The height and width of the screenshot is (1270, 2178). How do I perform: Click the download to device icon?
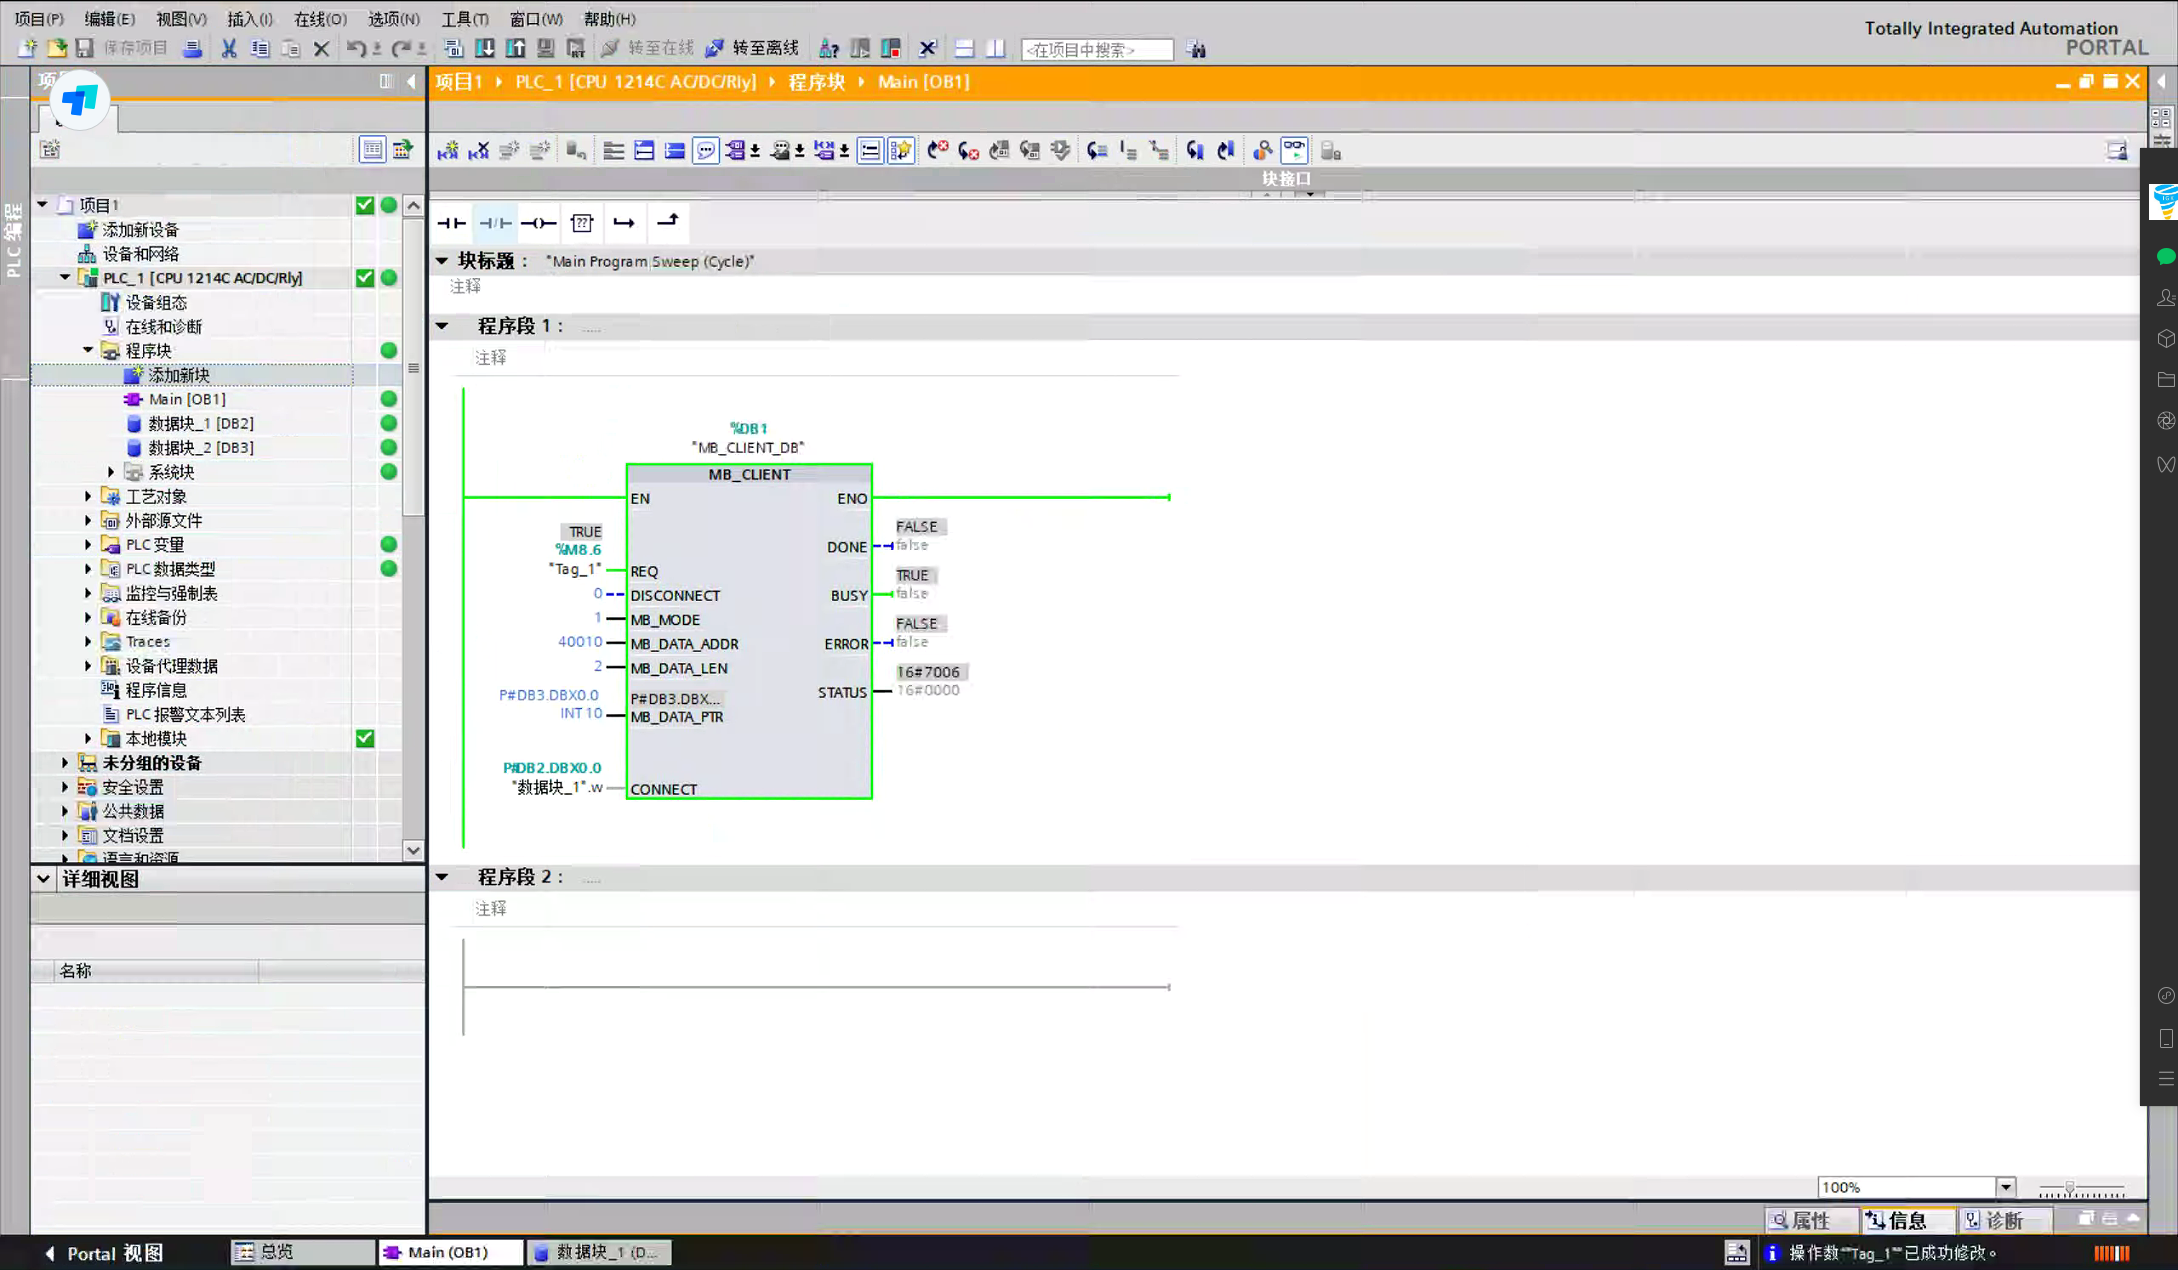[x=485, y=48]
